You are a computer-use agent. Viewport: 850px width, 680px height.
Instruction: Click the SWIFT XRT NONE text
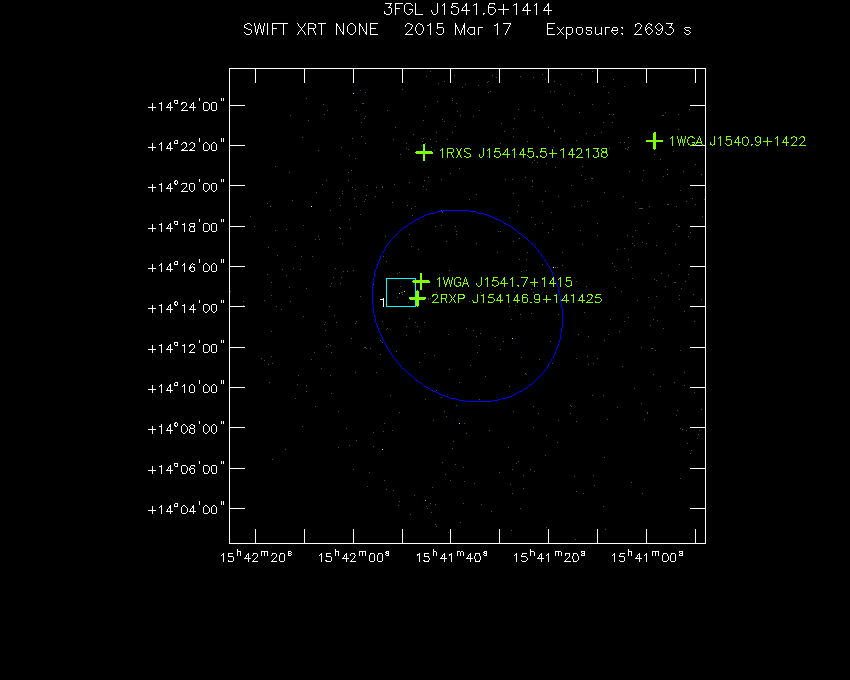[311, 29]
